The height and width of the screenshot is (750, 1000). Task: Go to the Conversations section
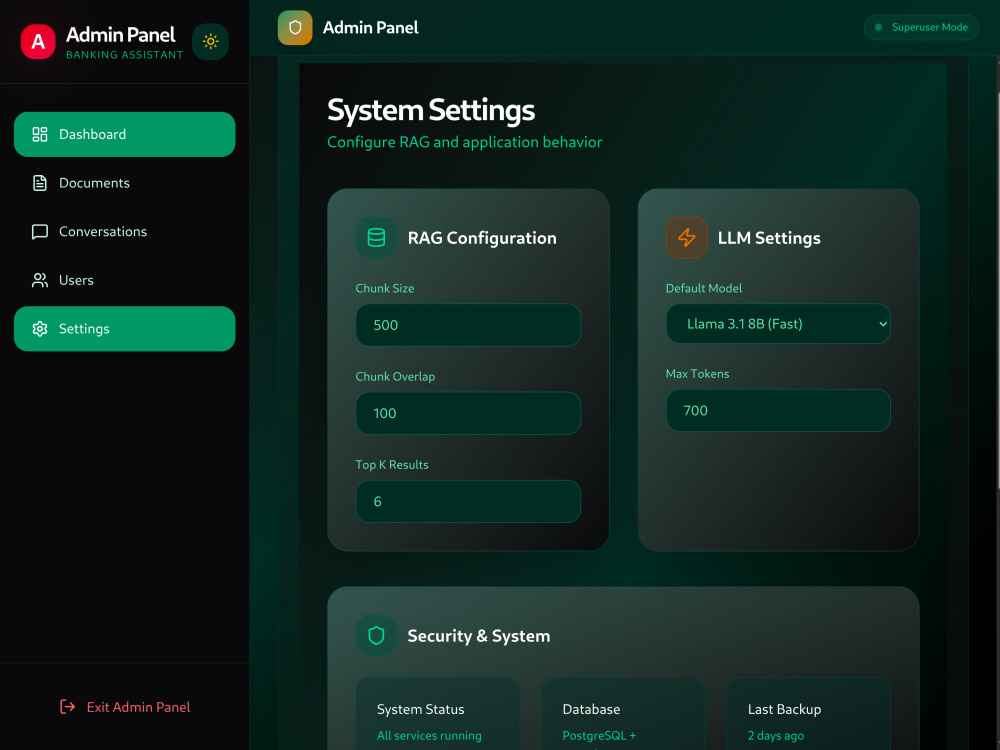[x=124, y=232]
